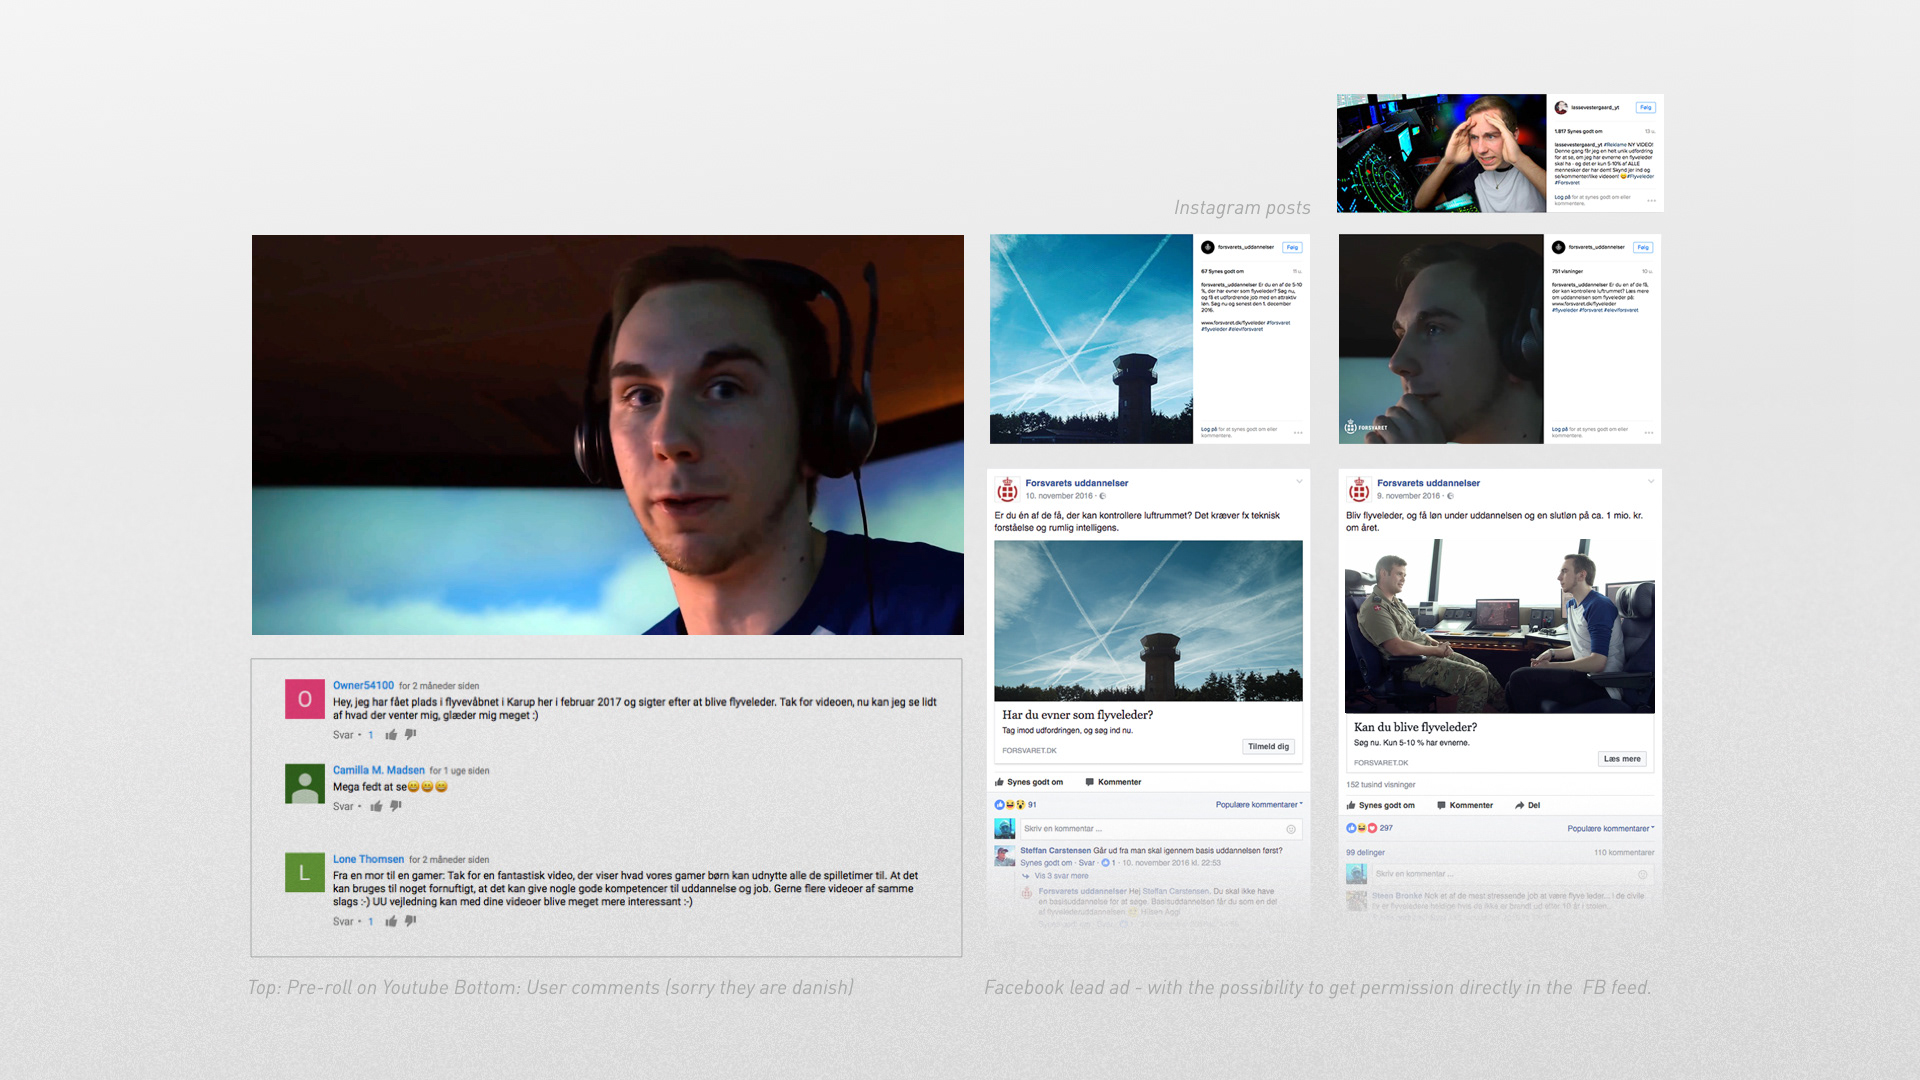Reply with Svar under Camilla's comment
1920x1080 pixels.
coord(343,807)
